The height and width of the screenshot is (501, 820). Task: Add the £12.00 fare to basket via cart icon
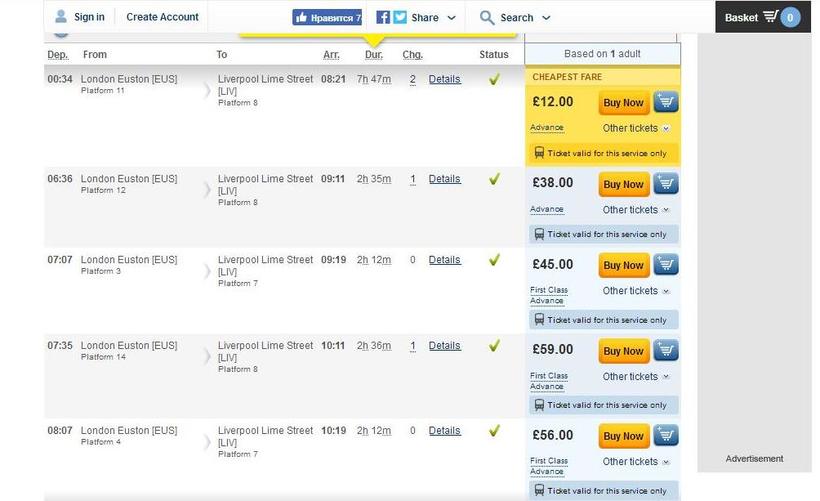[666, 102]
